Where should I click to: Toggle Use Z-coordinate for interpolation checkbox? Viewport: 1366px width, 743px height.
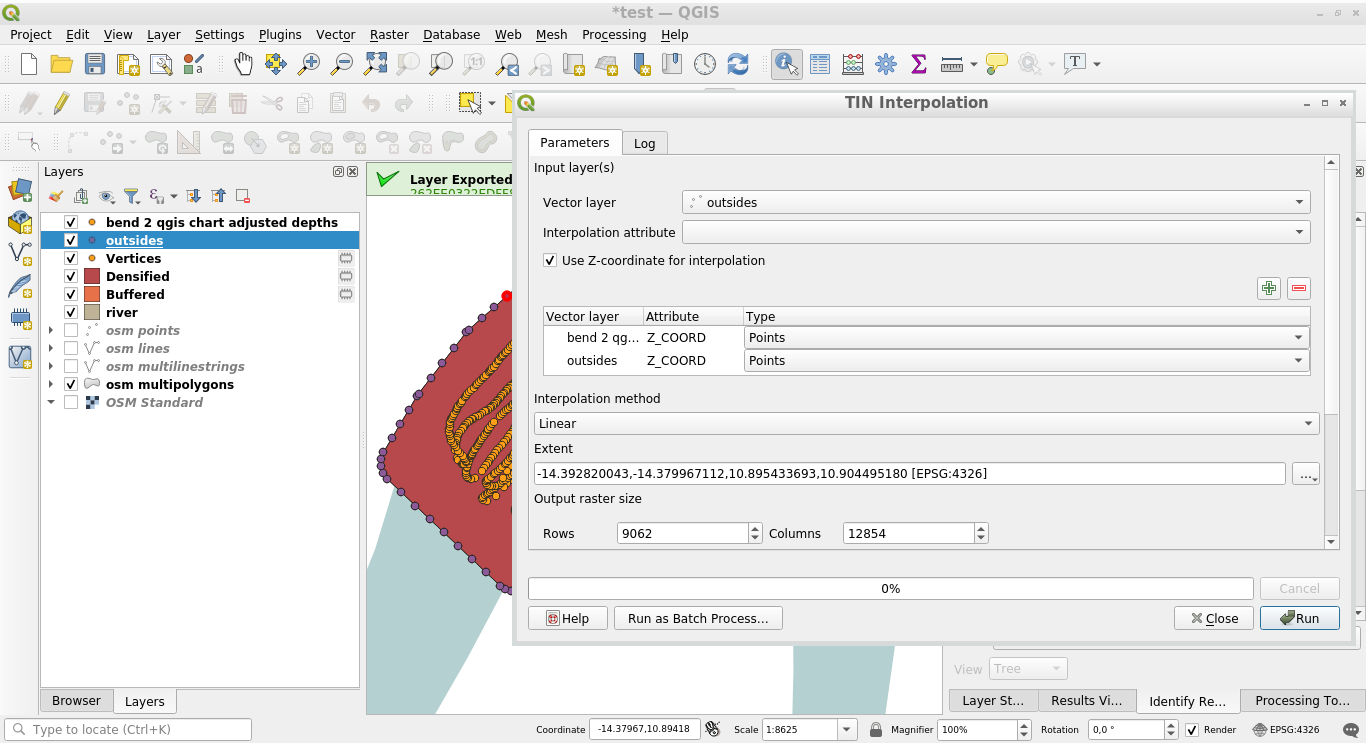(x=550, y=260)
